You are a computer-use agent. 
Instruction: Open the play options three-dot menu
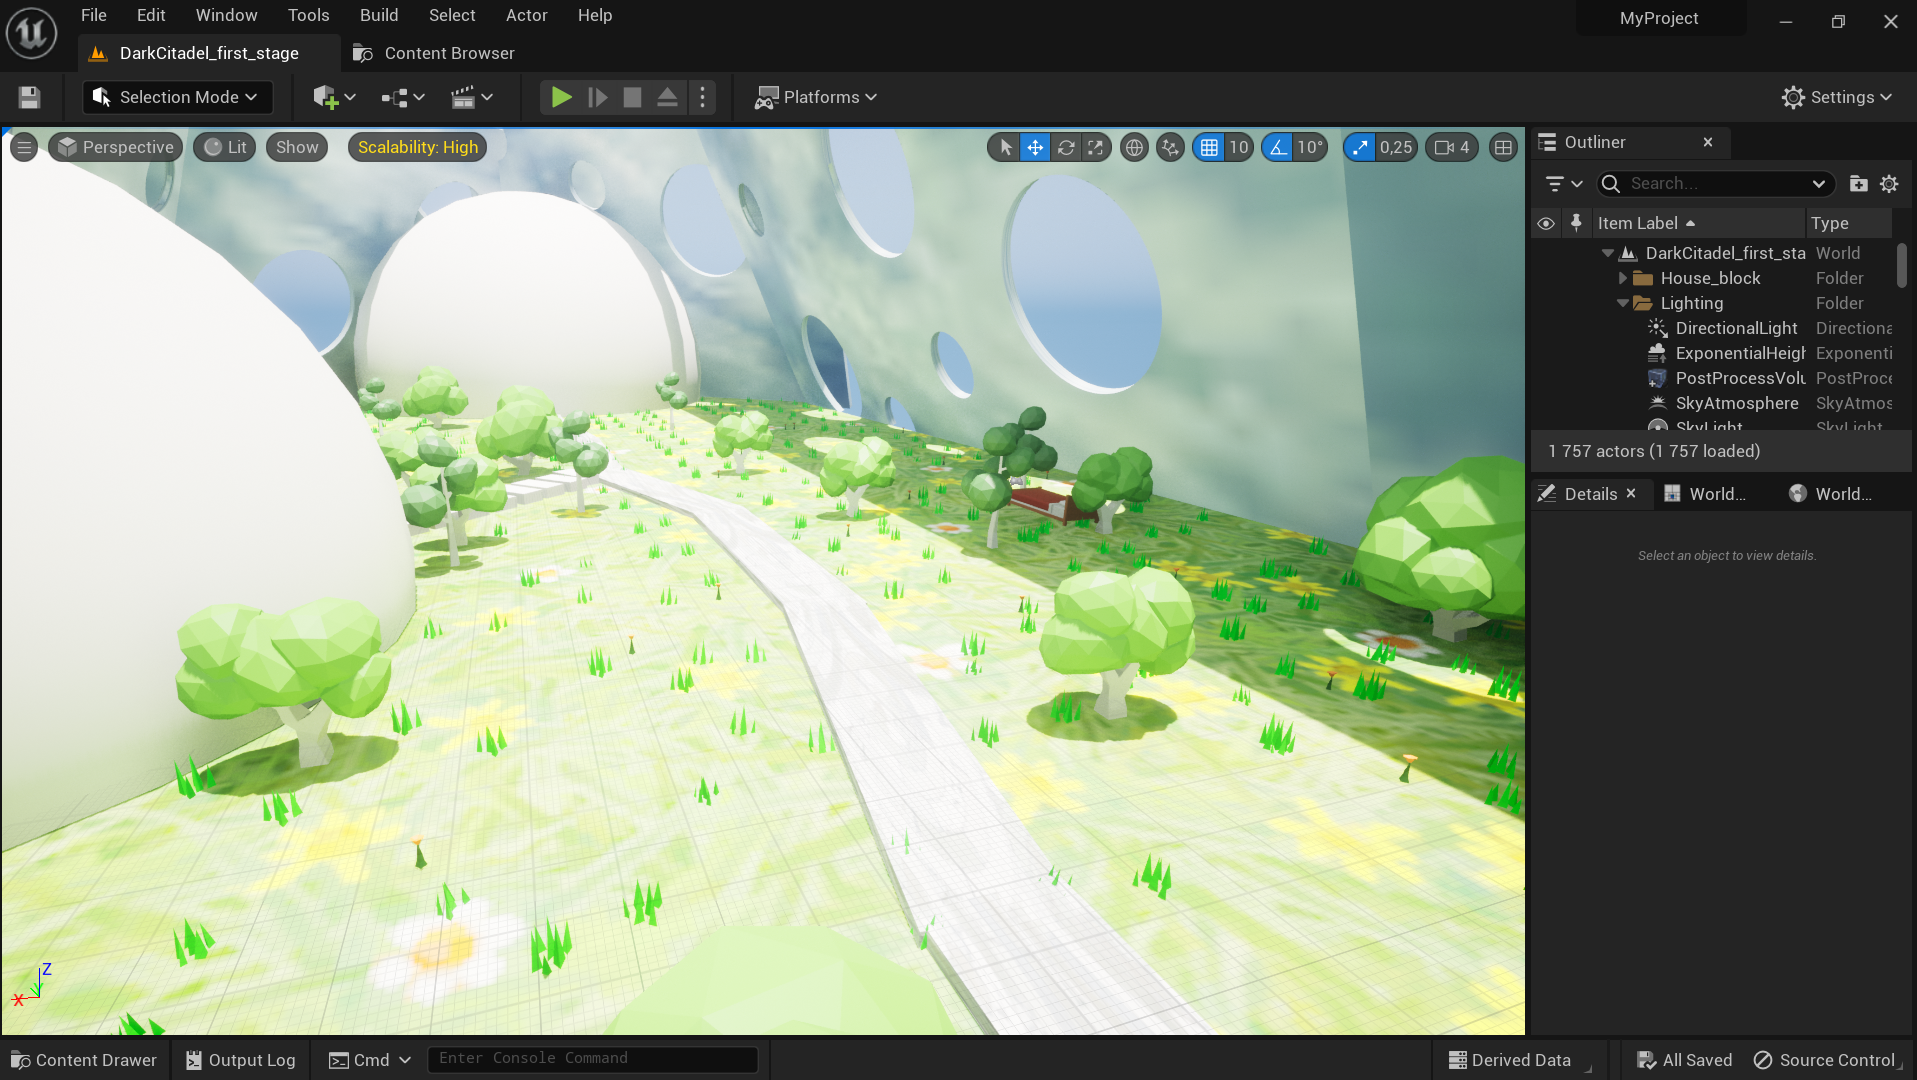tap(702, 97)
